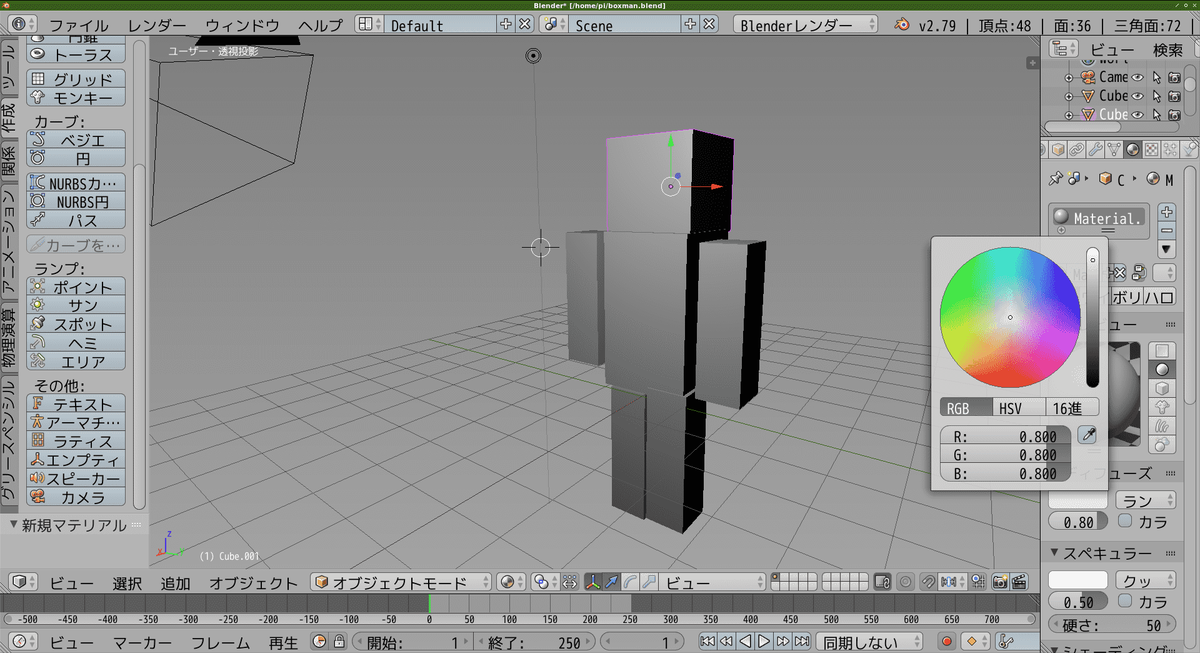Add a Bezier curve (ベジエ)
Screen dimensions: 1200x653
pos(76,140)
